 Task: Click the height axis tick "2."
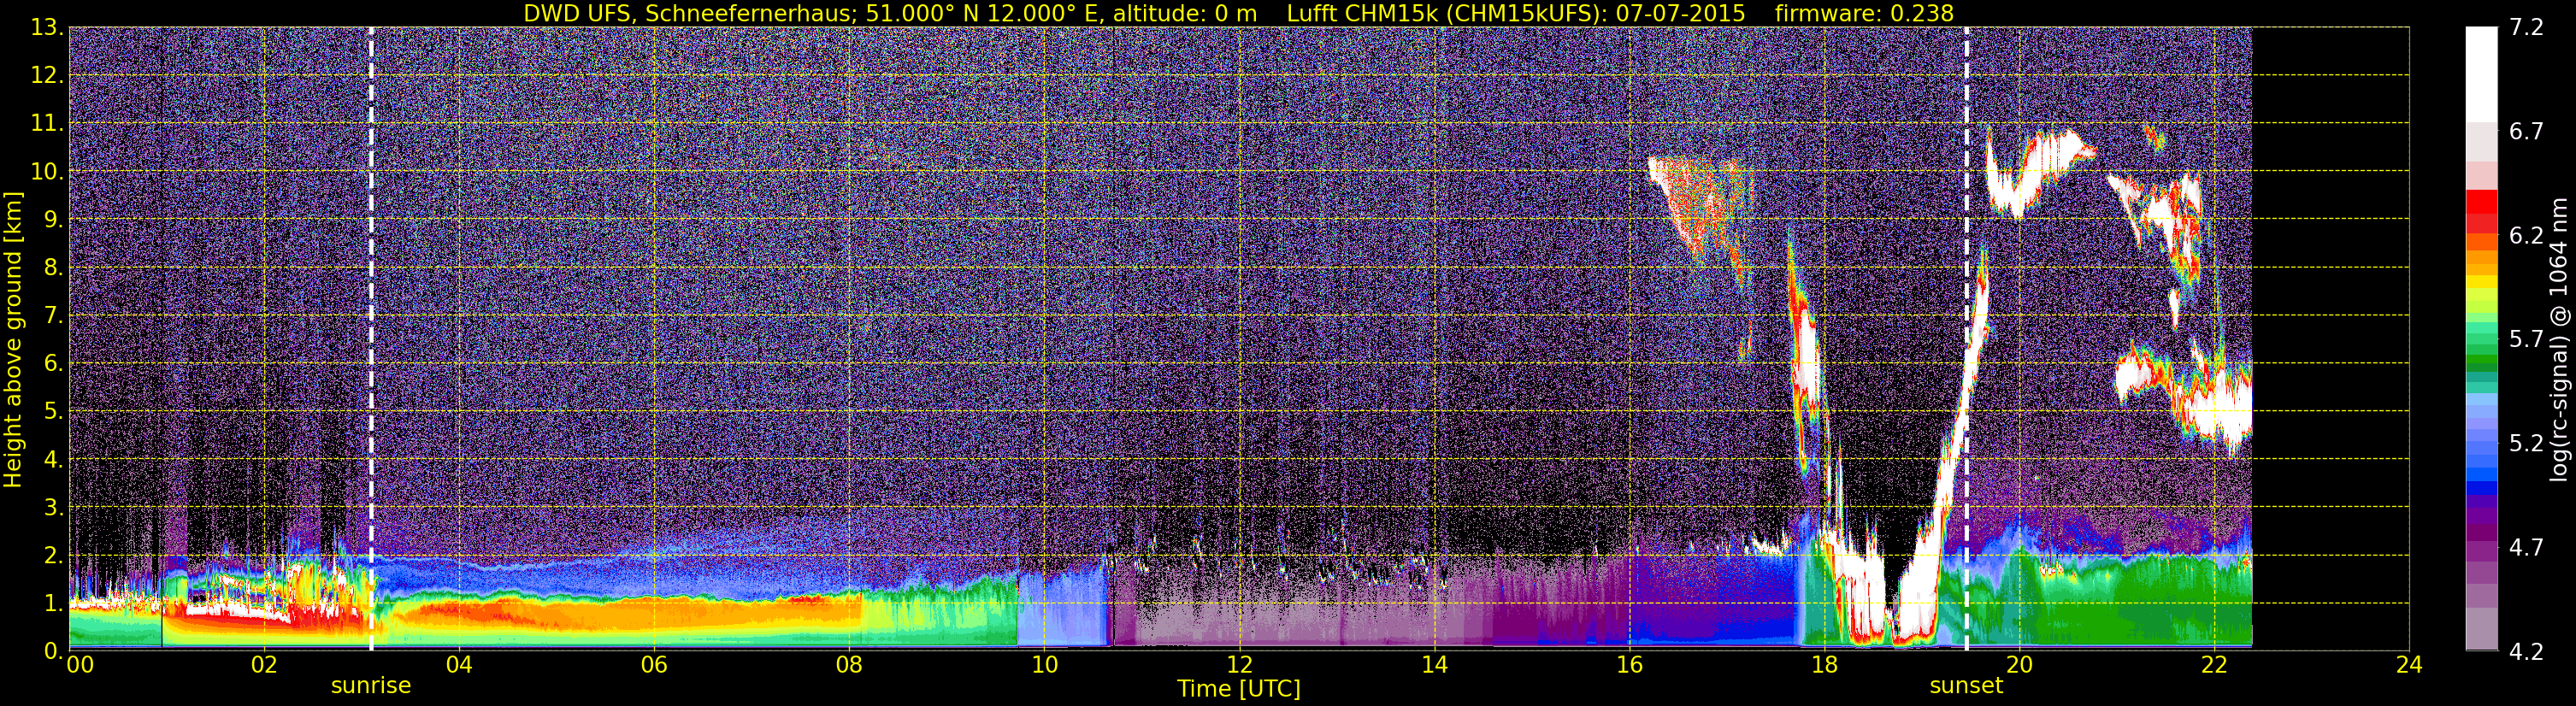53,556
